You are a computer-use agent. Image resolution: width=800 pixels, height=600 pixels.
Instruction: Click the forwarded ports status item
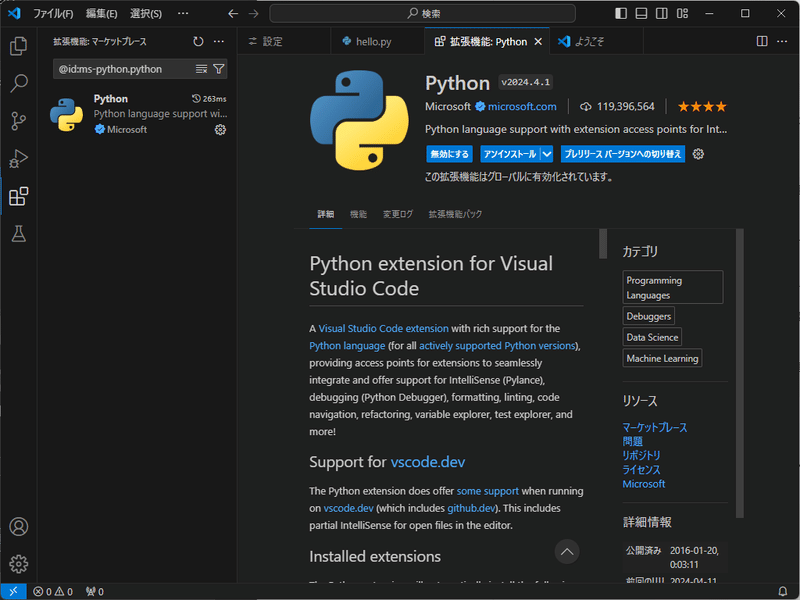(95, 591)
